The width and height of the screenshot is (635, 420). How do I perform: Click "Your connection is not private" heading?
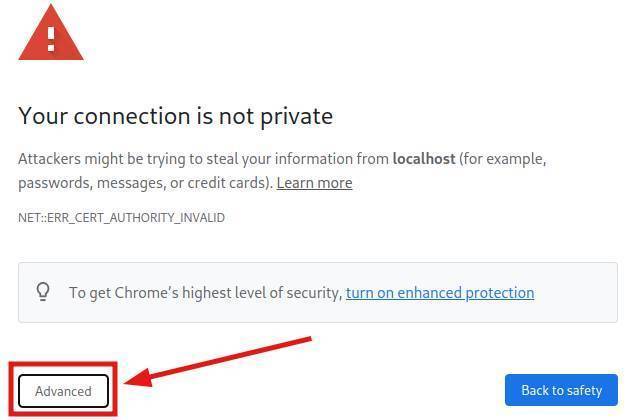pos(175,116)
